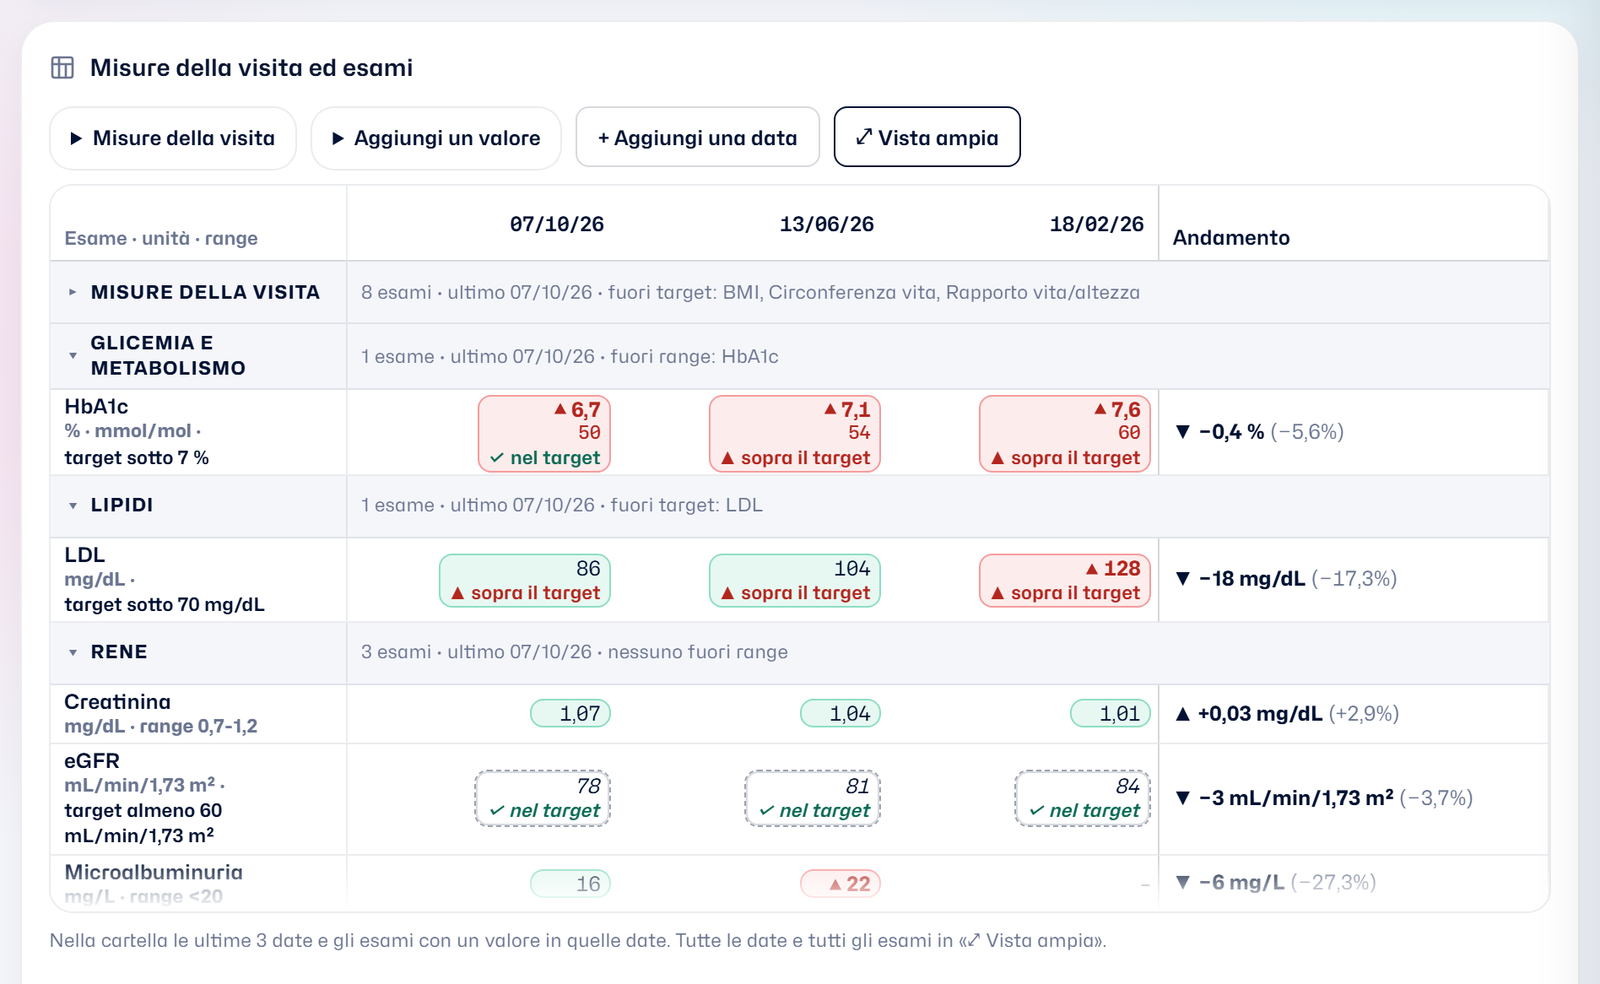This screenshot has width=1600, height=984.
Task: Collapse the LIPIDI group
Action: click(x=73, y=505)
